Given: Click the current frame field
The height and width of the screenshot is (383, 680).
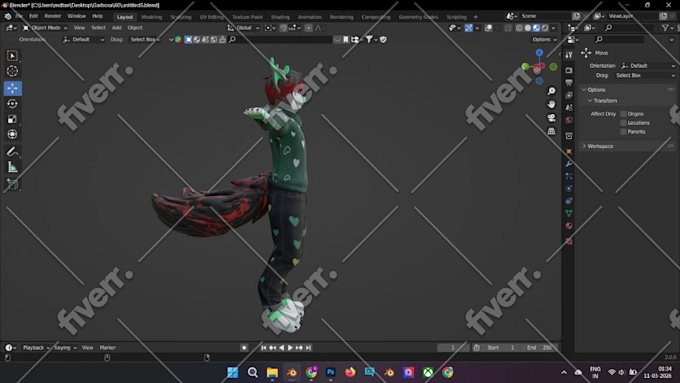Looking at the screenshot, I should click(453, 348).
